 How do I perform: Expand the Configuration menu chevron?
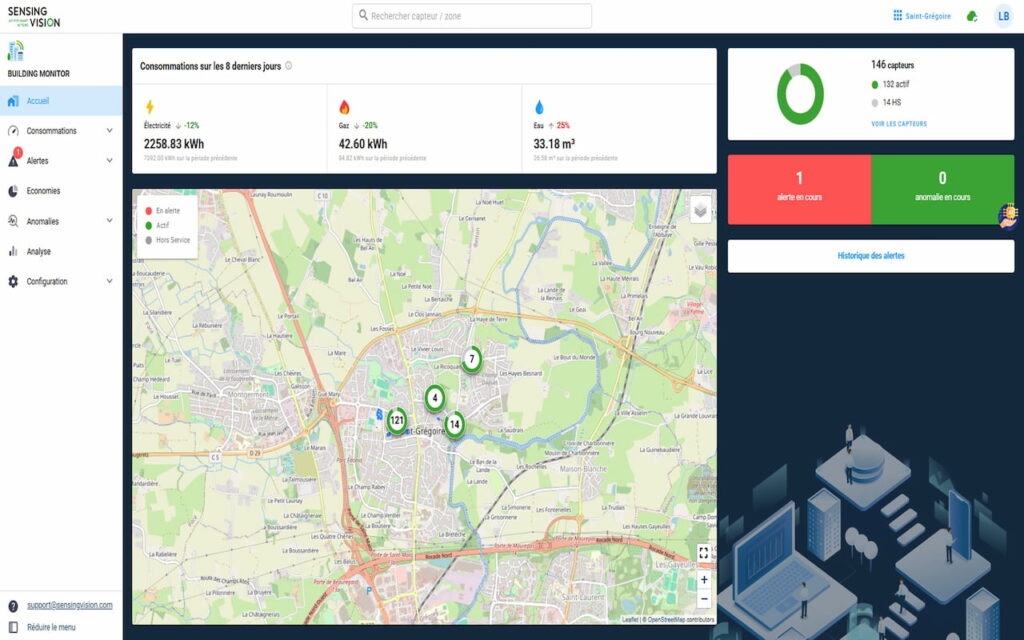[110, 281]
